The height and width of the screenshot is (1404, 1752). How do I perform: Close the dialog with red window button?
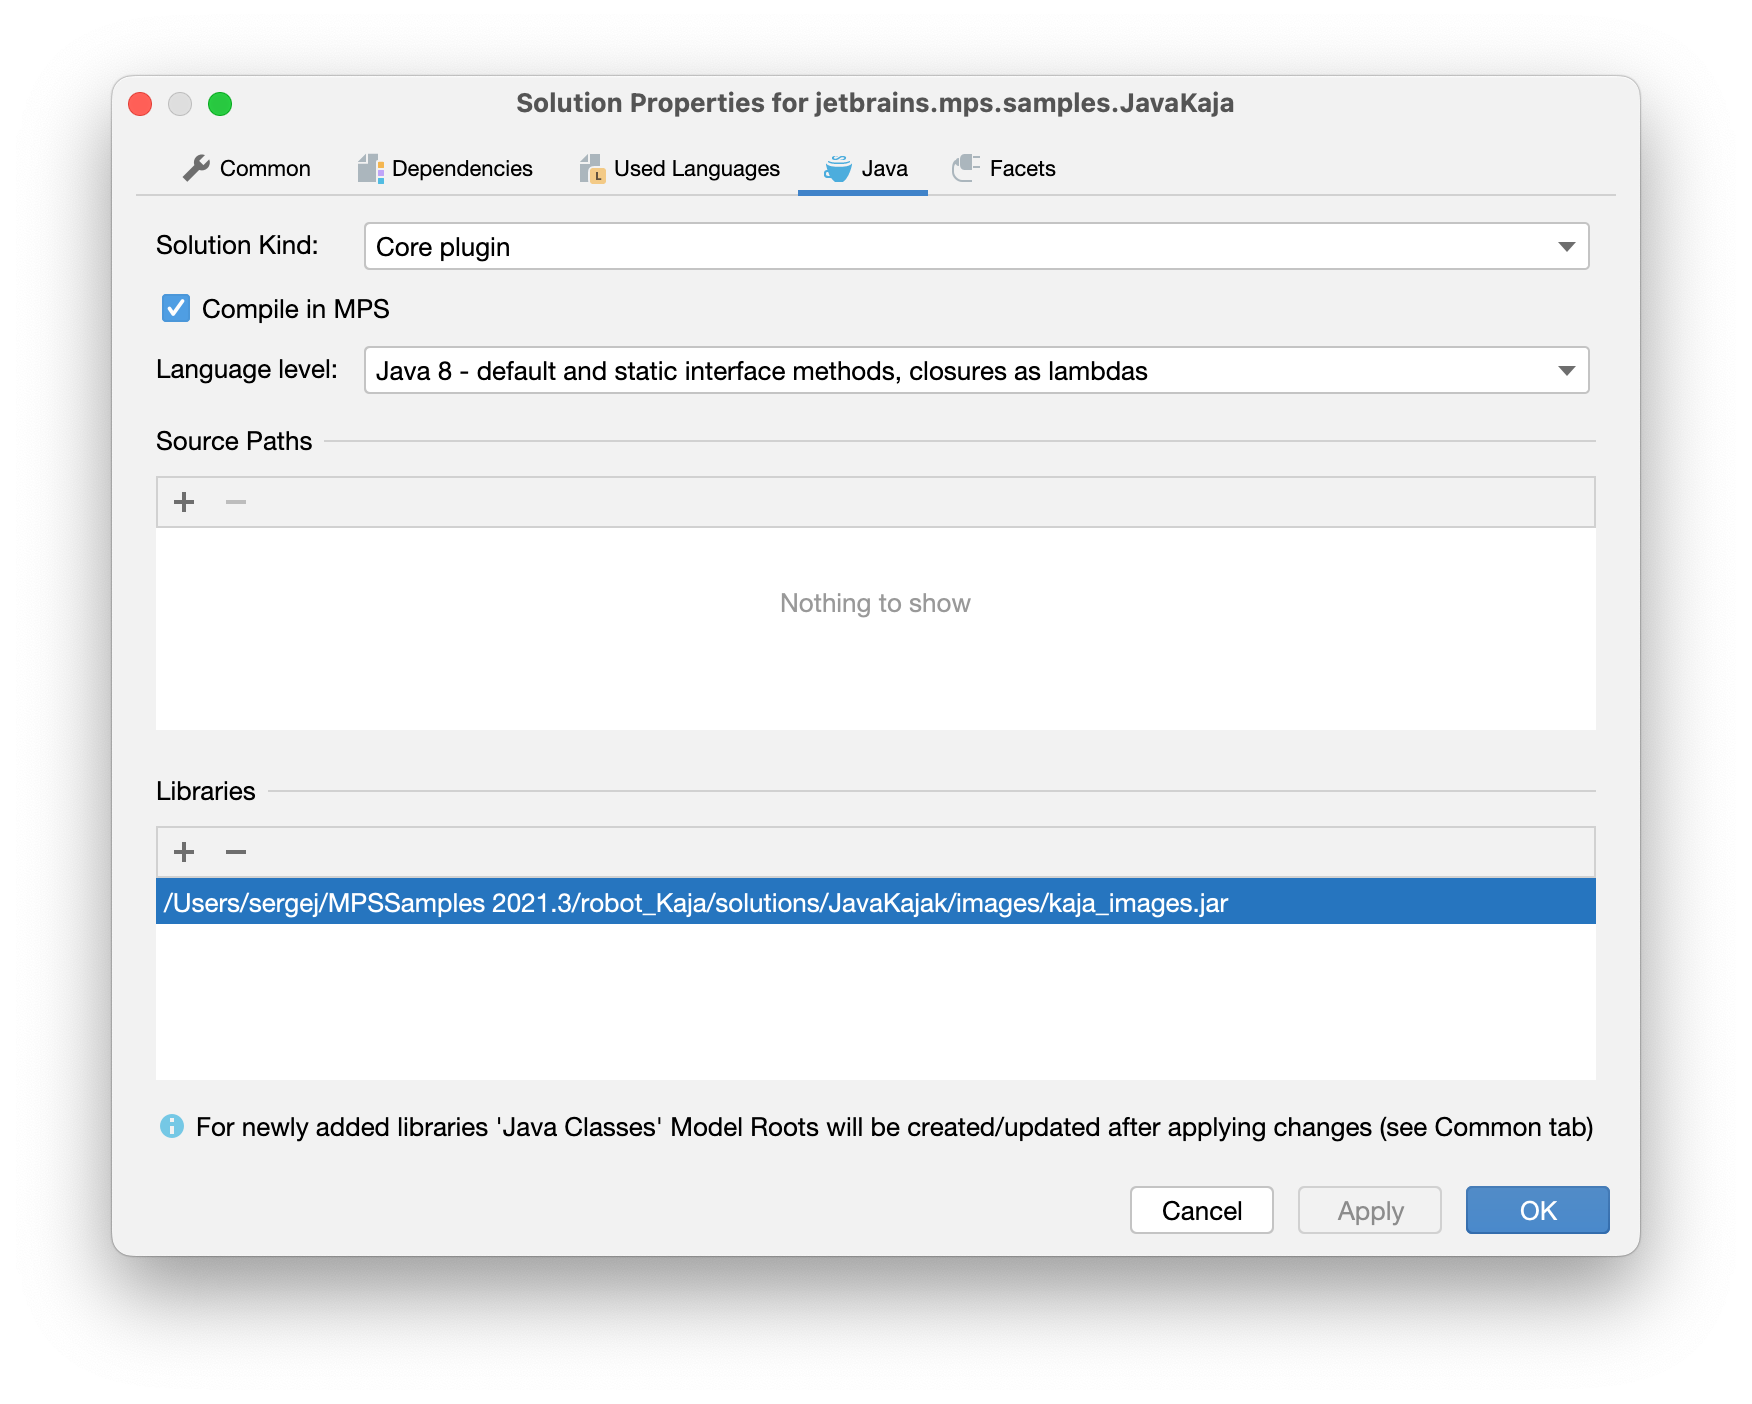click(140, 104)
